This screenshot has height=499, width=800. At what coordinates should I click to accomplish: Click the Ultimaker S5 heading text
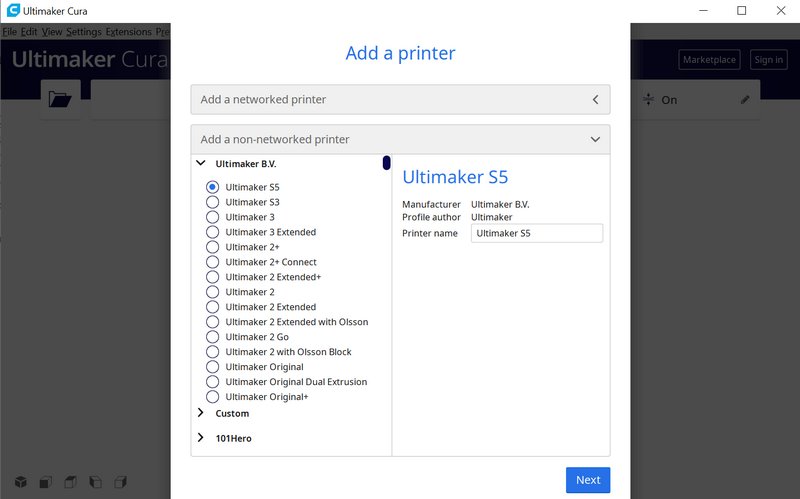point(455,177)
